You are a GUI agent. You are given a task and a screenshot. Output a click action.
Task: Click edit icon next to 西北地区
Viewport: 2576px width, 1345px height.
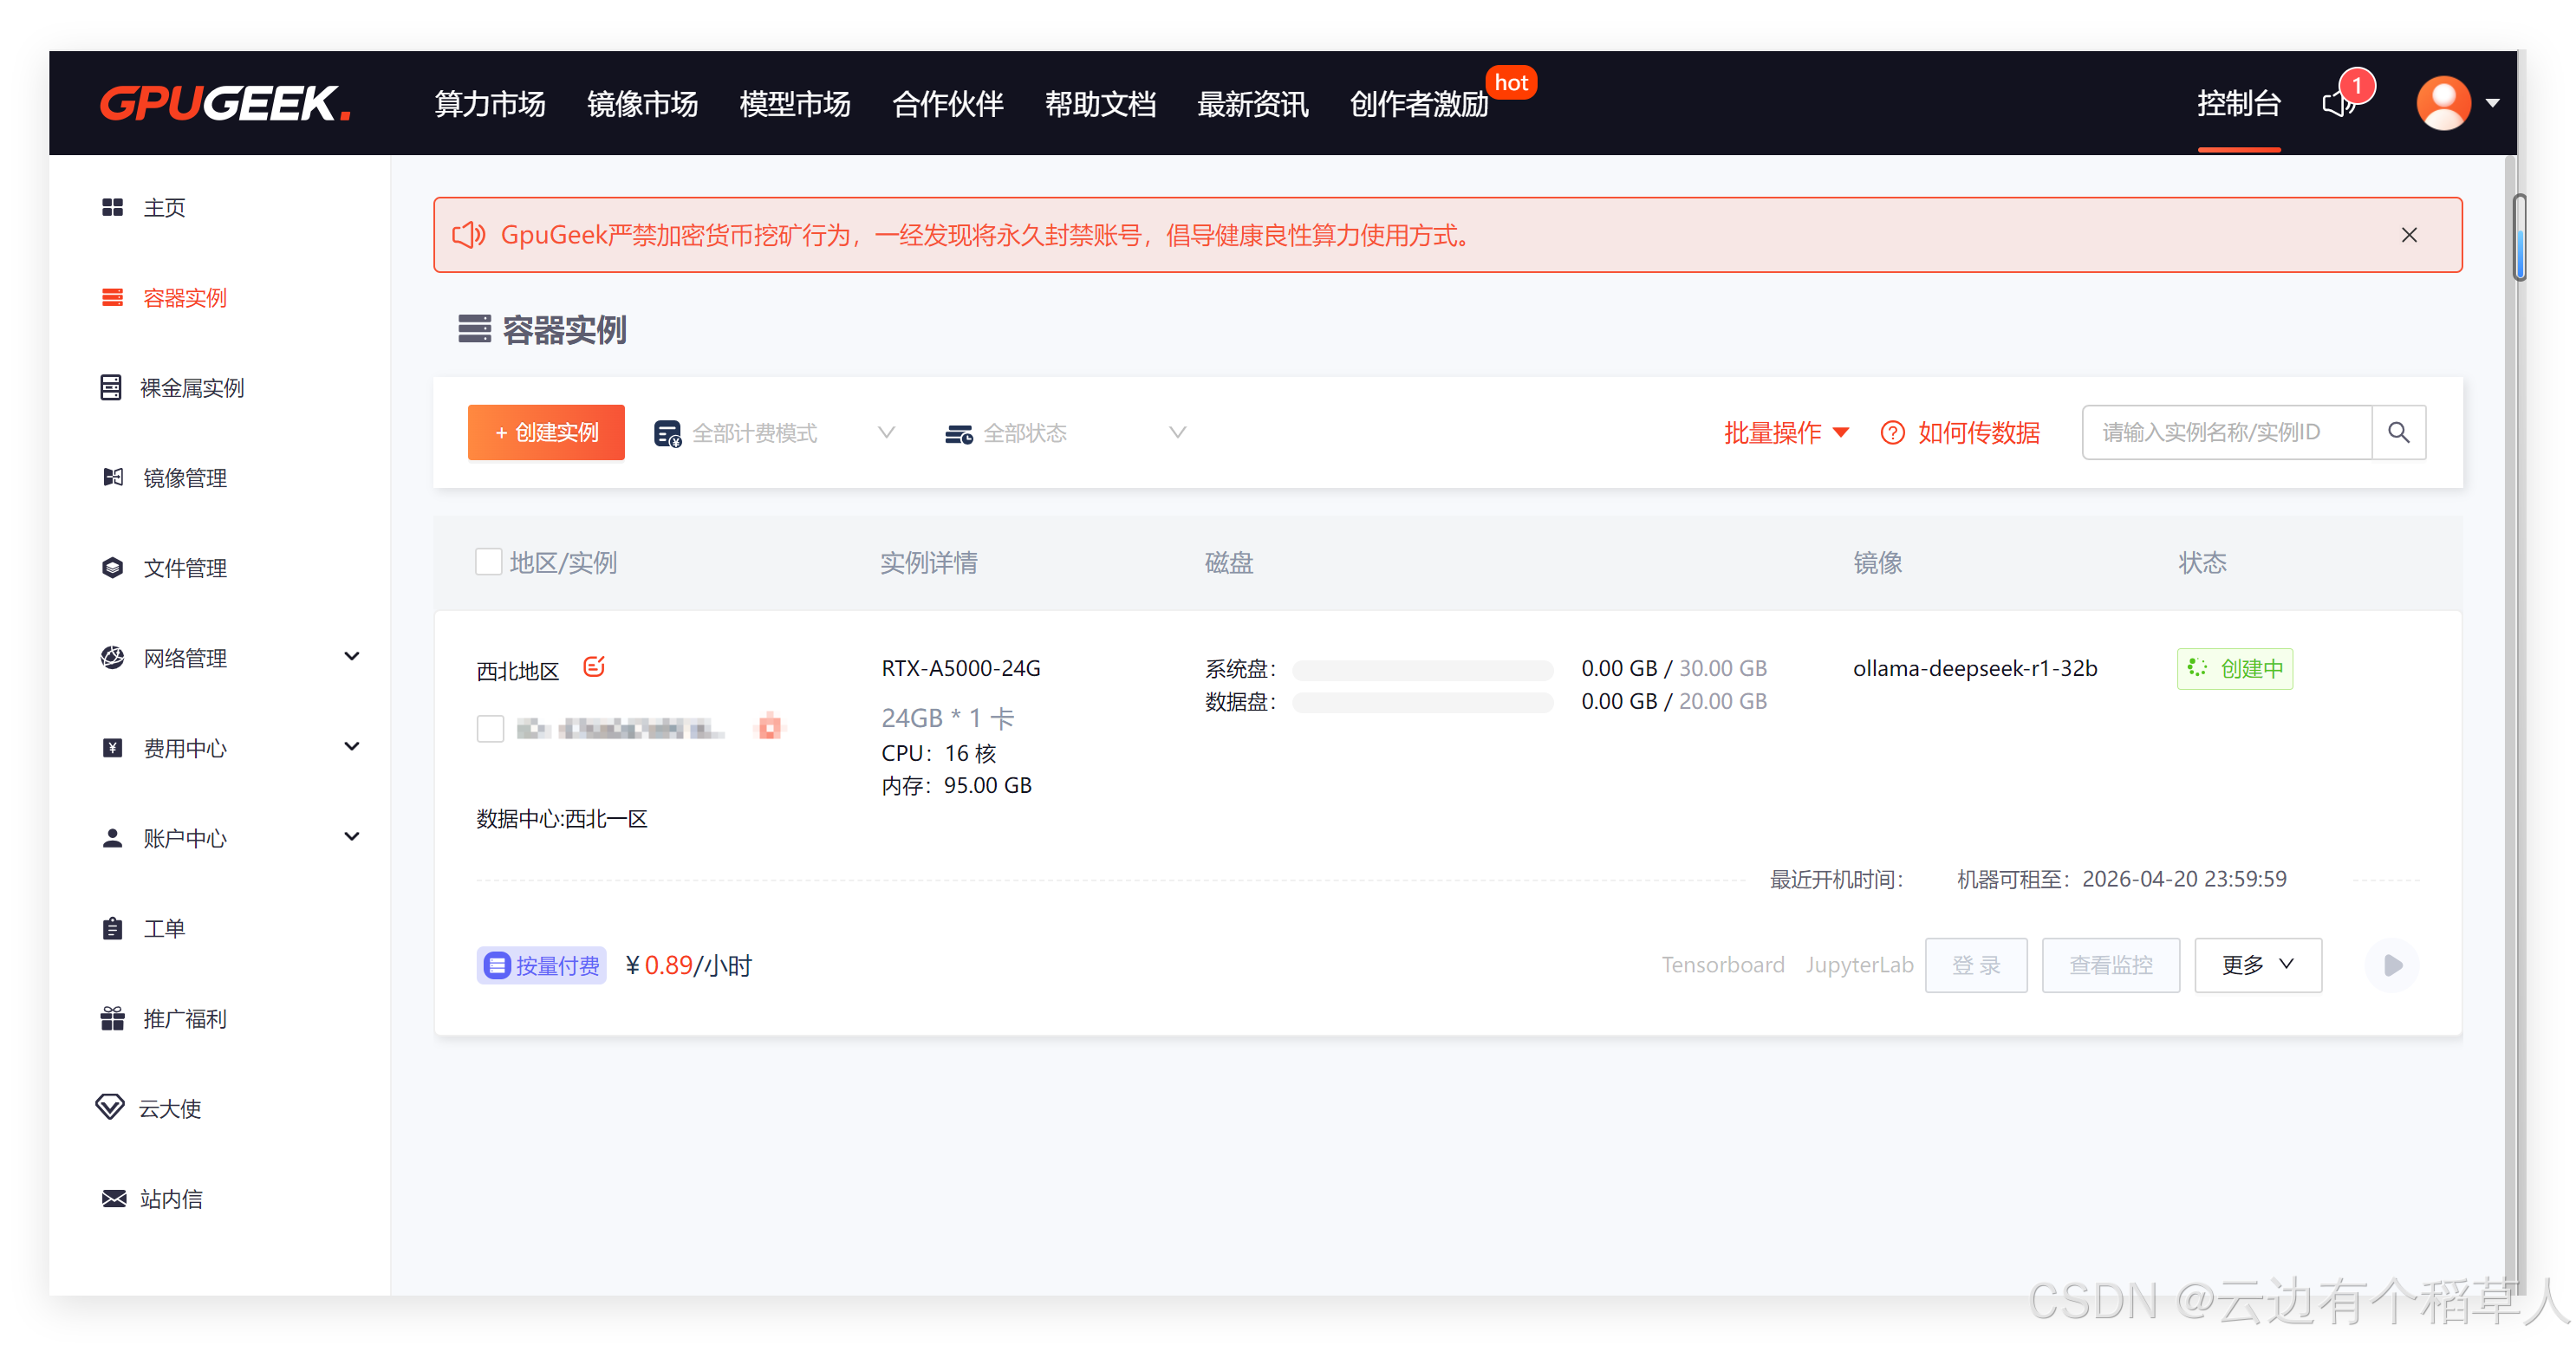click(594, 667)
